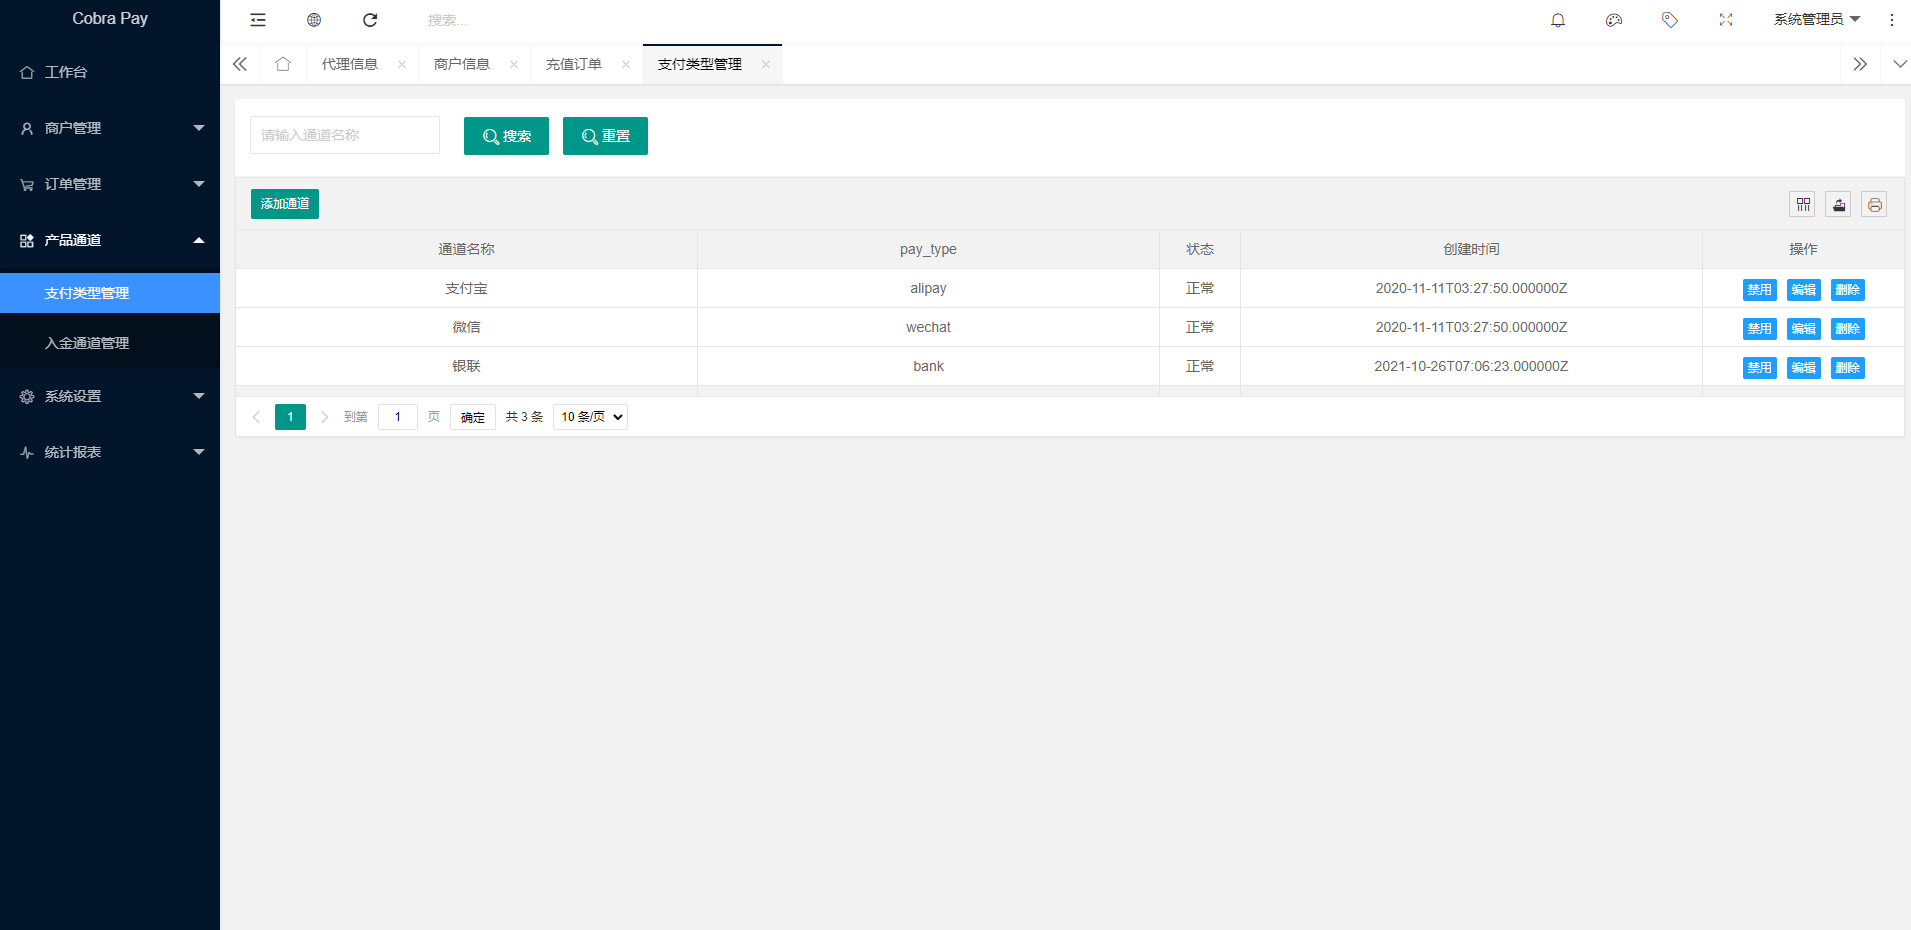Enter fullscreen mode via expand icon
Image resolution: width=1911 pixels, height=930 pixels.
[1726, 20]
